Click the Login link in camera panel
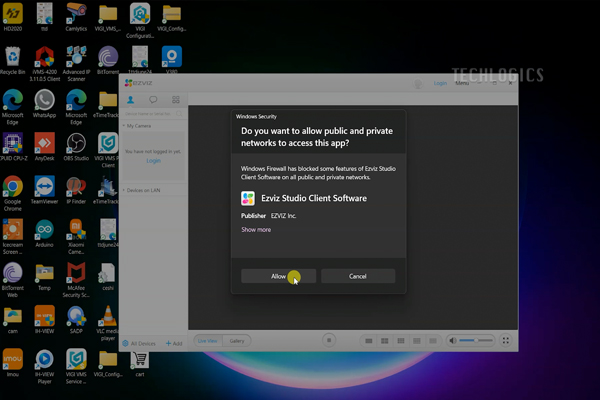 153,161
